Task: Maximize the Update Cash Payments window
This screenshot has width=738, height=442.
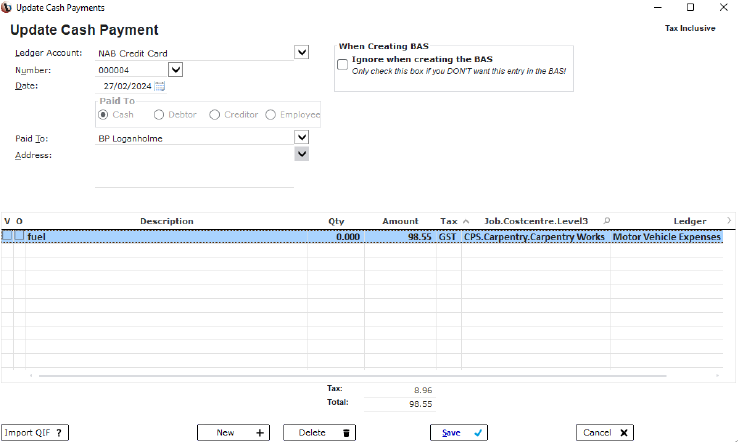Action: [690, 7]
